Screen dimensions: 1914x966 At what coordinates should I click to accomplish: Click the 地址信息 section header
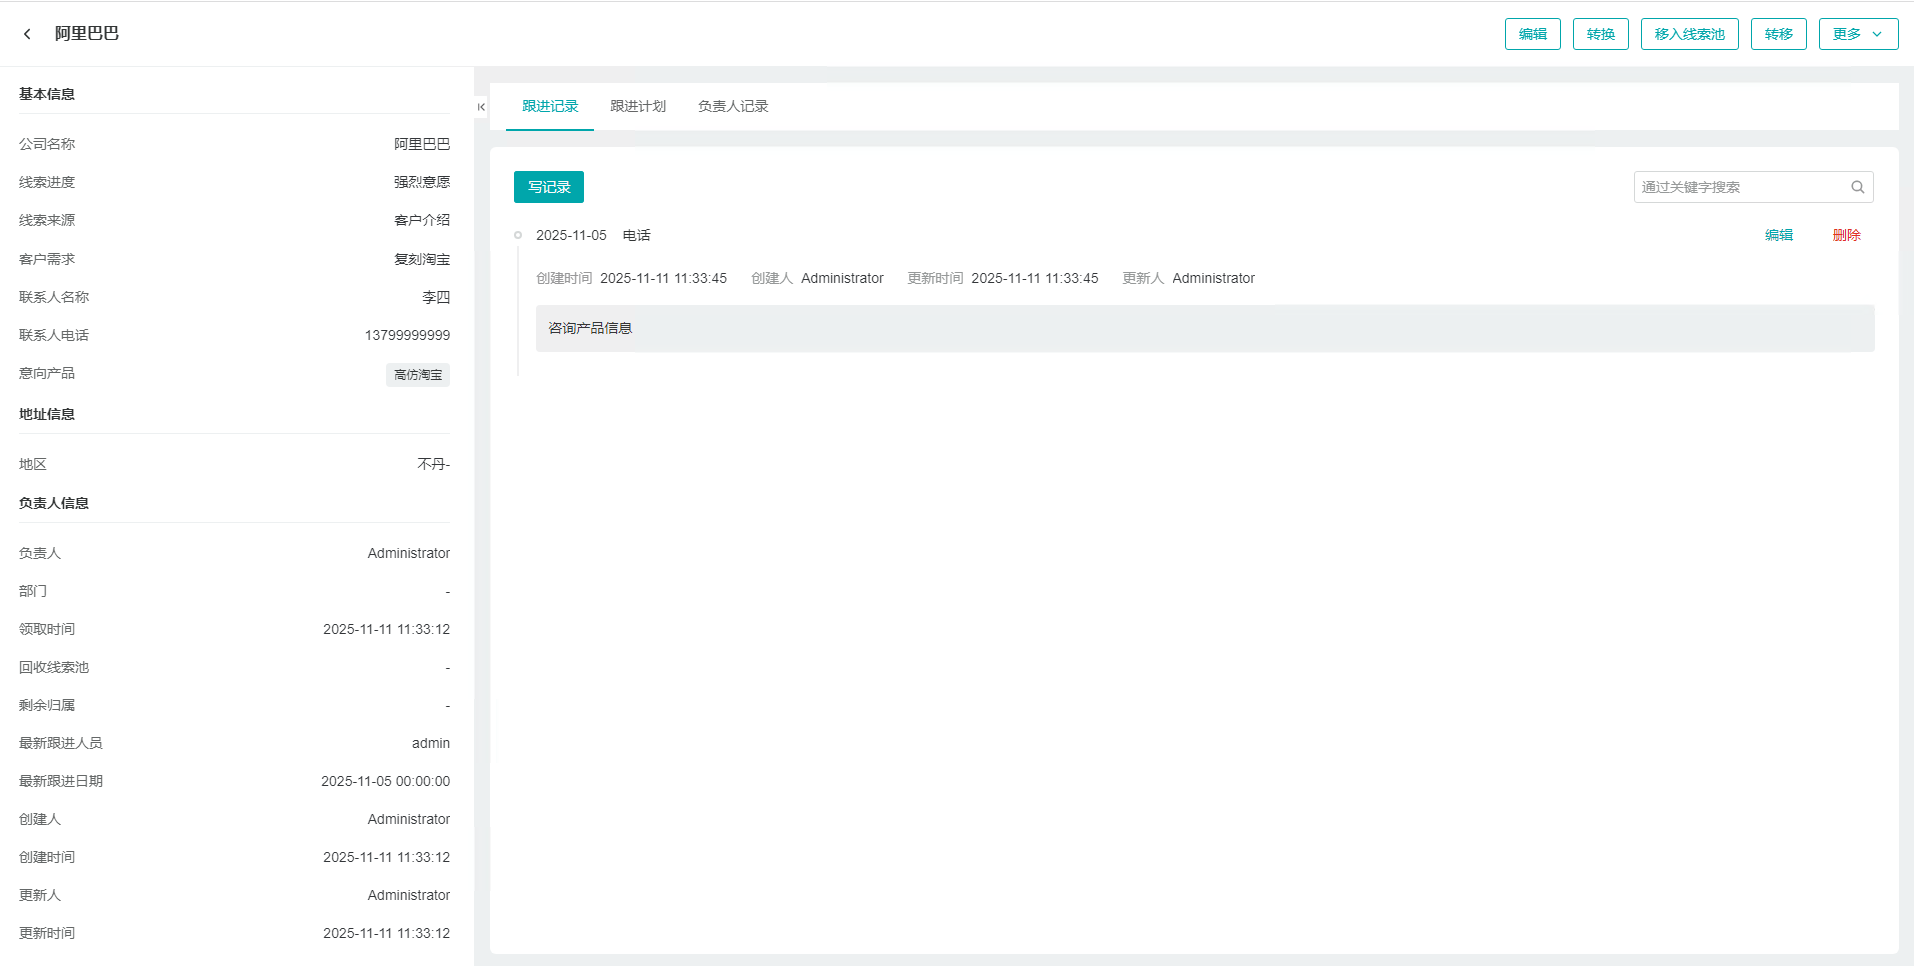tap(47, 414)
